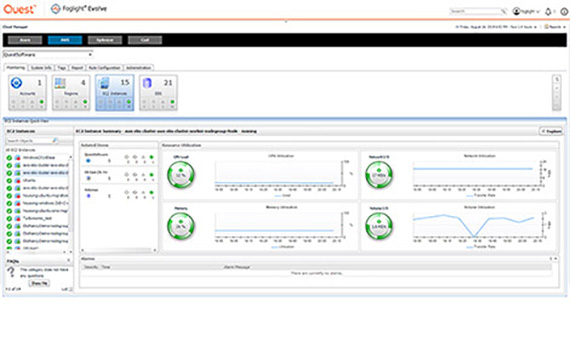
Task: Click the Search Objects input field
Action: tap(32, 140)
